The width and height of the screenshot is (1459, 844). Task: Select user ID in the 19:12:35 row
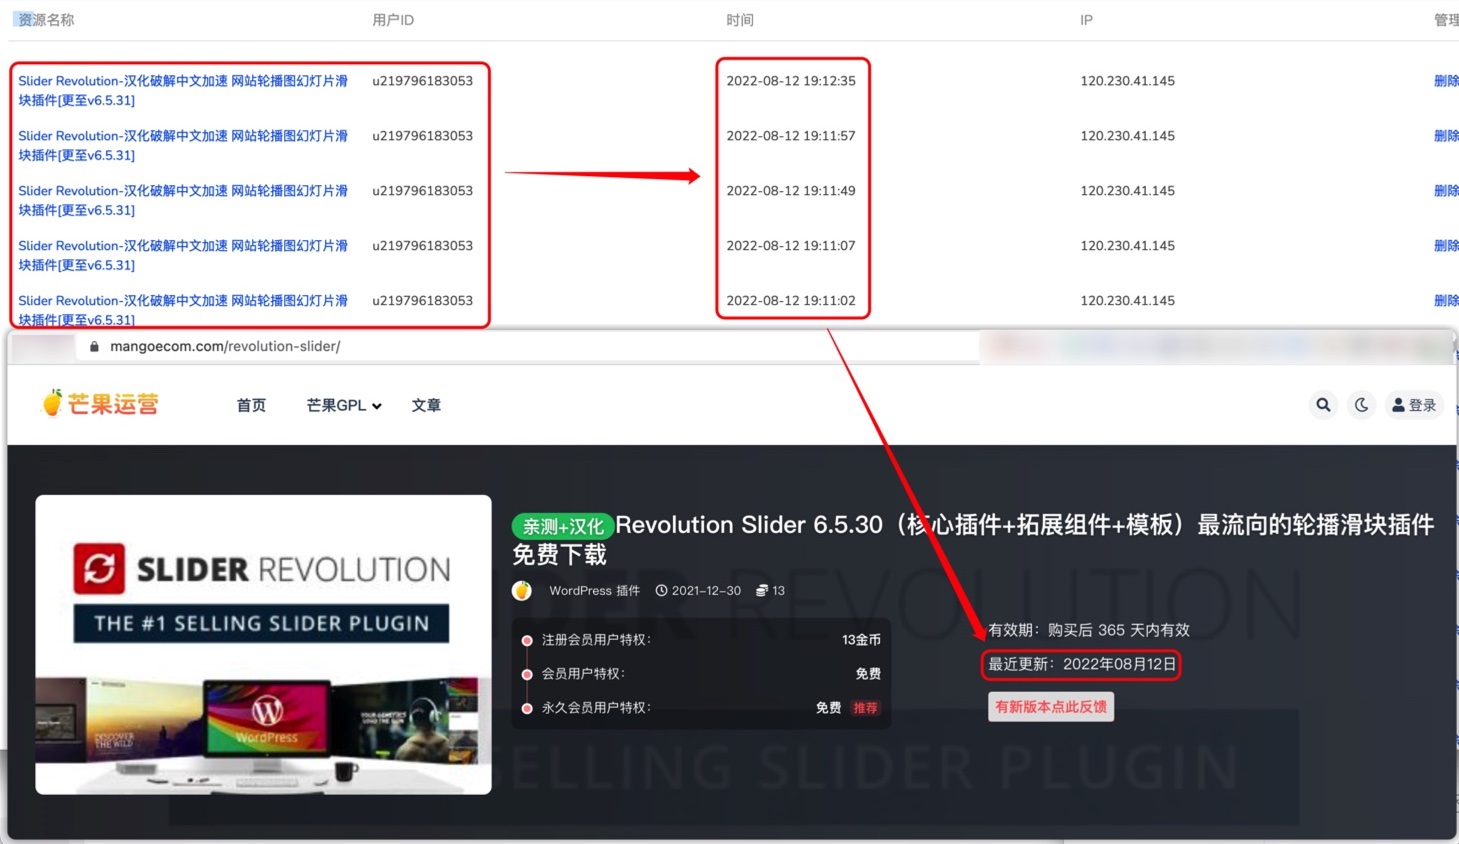click(x=423, y=81)
